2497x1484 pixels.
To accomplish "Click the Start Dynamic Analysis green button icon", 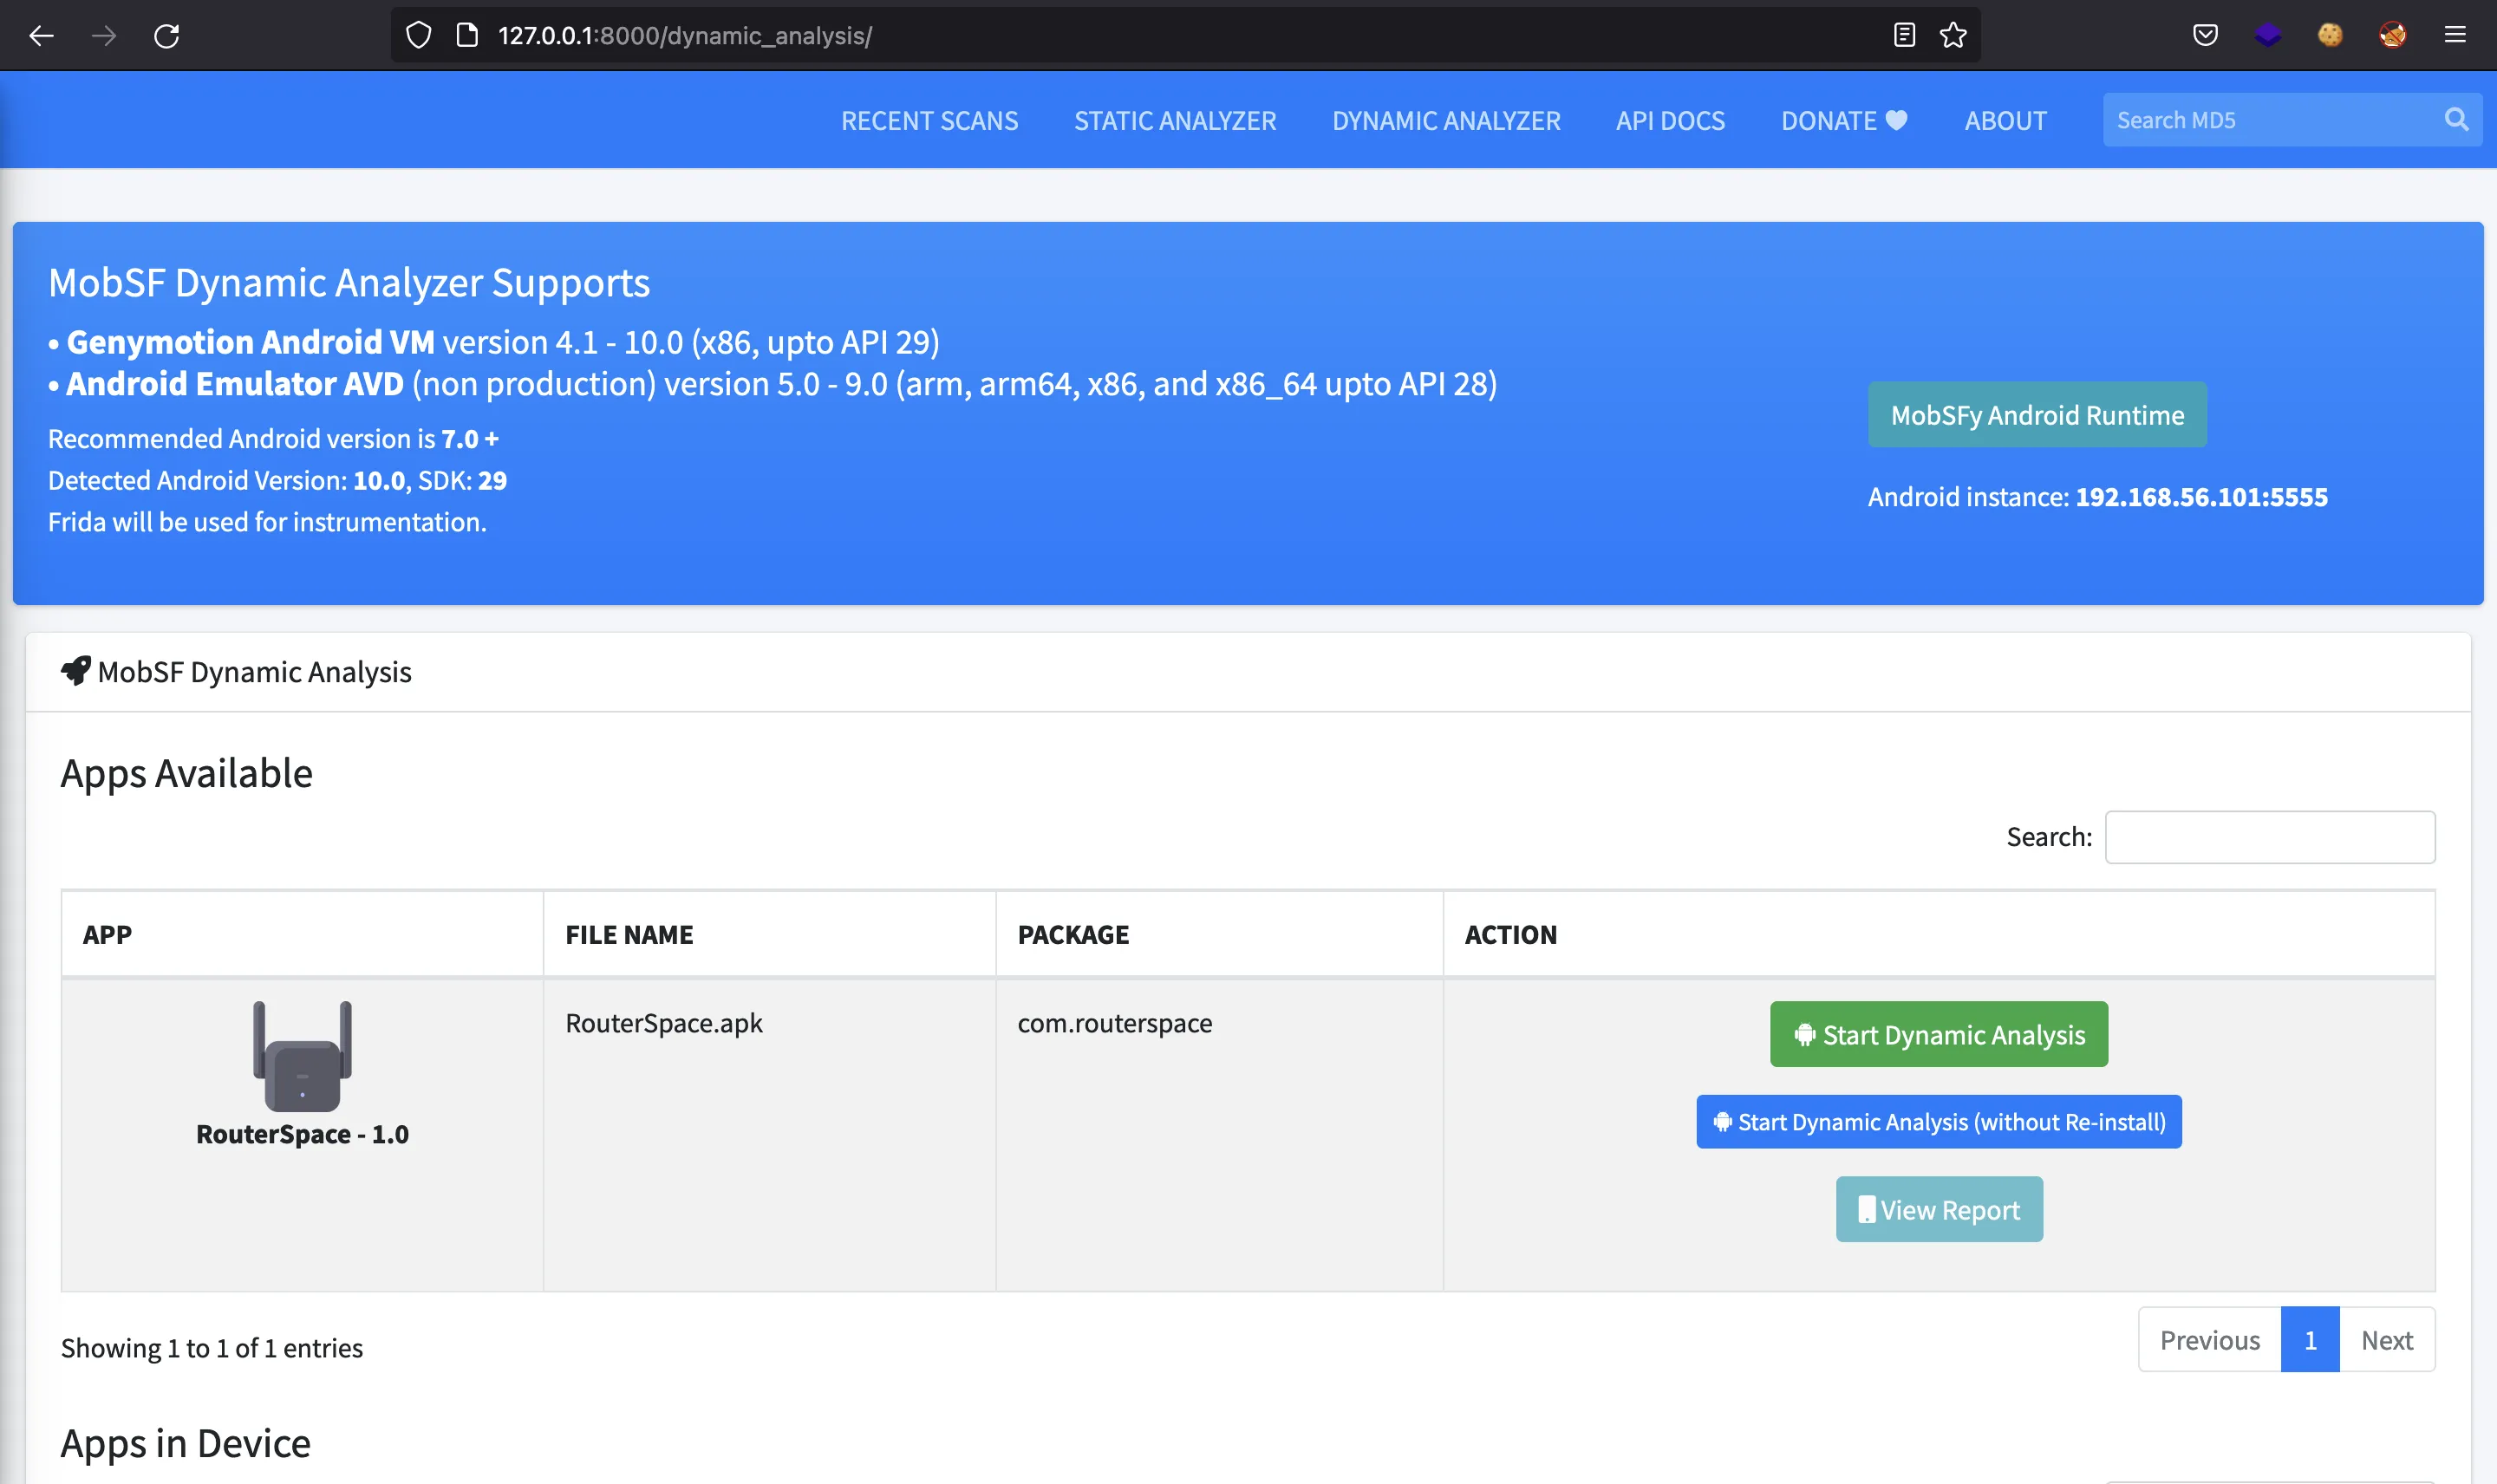I will pyautogui.click(x=1940, y=1033).
